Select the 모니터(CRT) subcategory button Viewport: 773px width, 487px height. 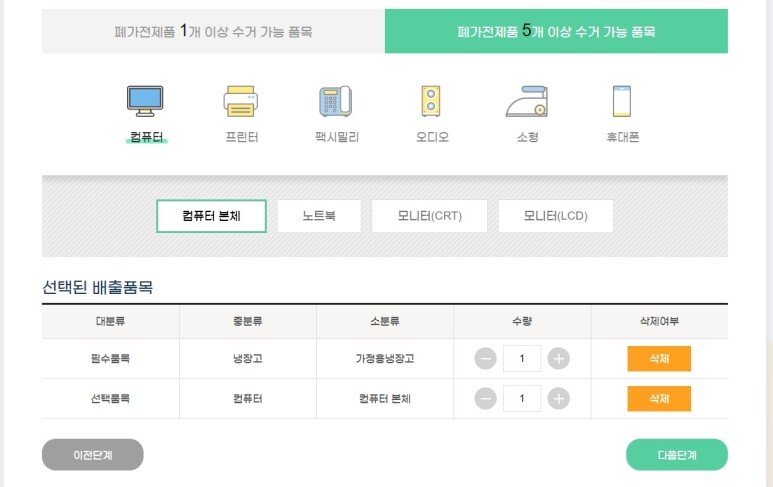pos(429,216)
